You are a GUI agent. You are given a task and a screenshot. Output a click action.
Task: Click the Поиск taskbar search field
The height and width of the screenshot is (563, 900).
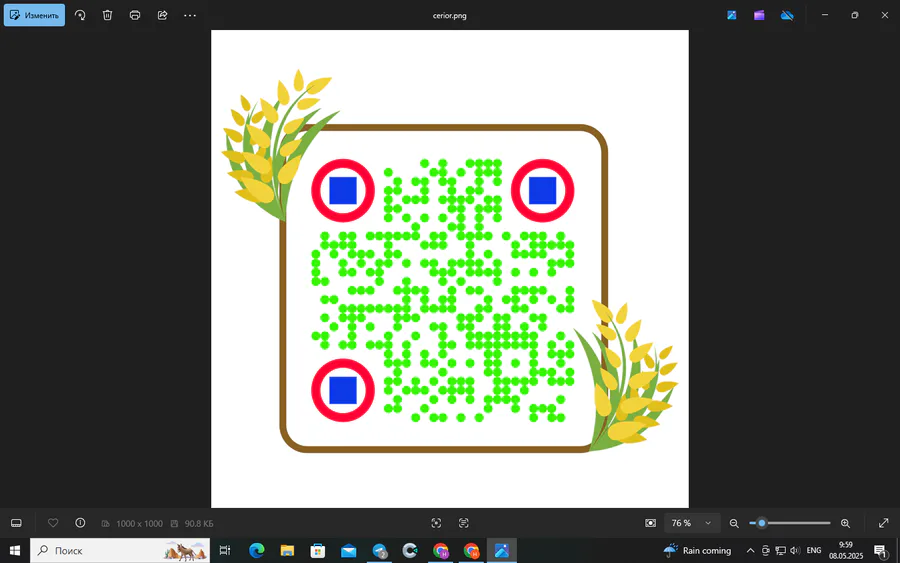point(120,550)
